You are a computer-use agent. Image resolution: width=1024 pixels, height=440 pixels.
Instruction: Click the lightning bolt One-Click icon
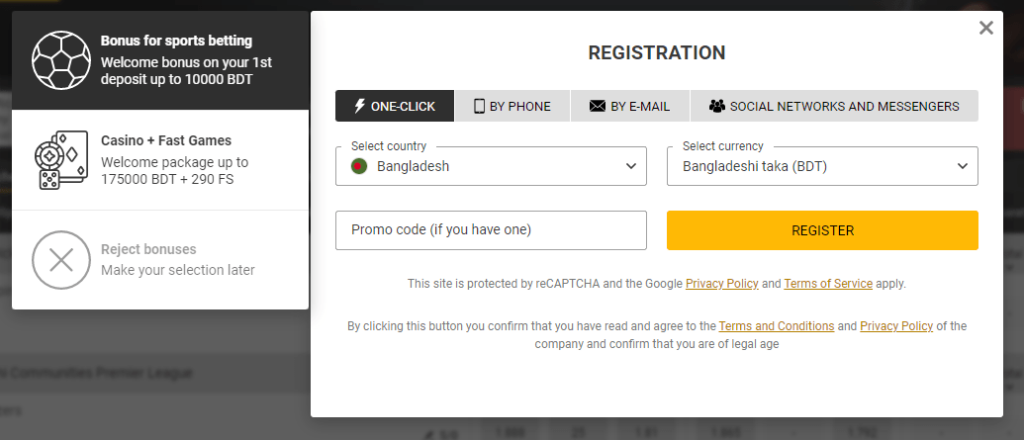pyautogui.click(x=359, y=106)
